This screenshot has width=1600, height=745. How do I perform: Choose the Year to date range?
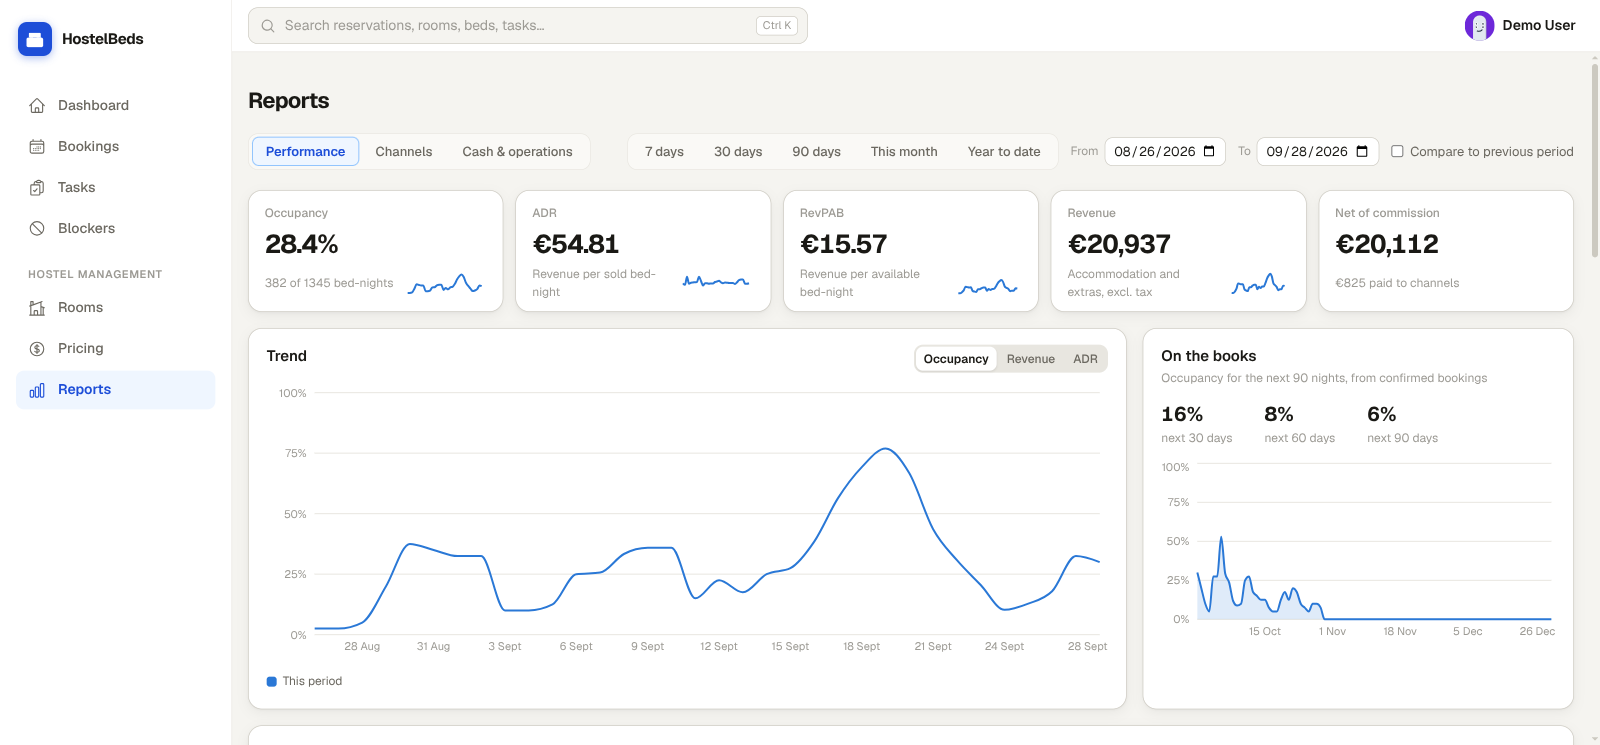(1004, 151)
